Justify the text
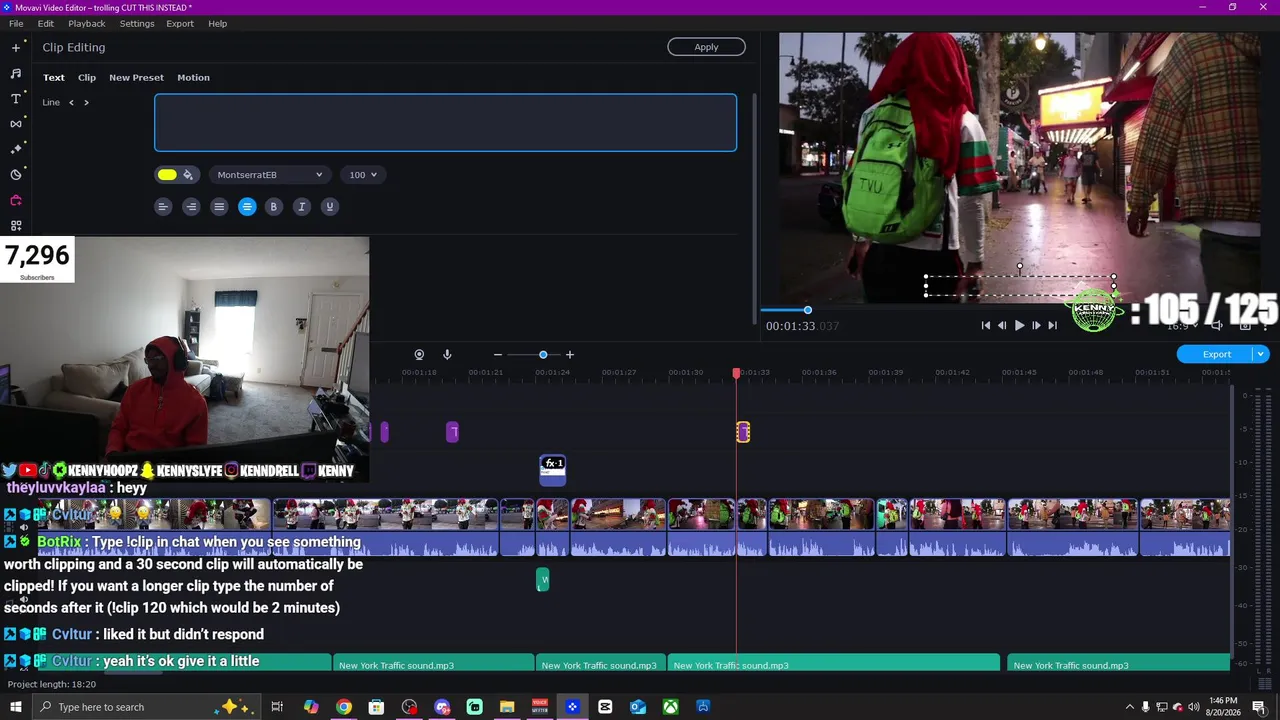1280x720 pixels. point(219,207)
